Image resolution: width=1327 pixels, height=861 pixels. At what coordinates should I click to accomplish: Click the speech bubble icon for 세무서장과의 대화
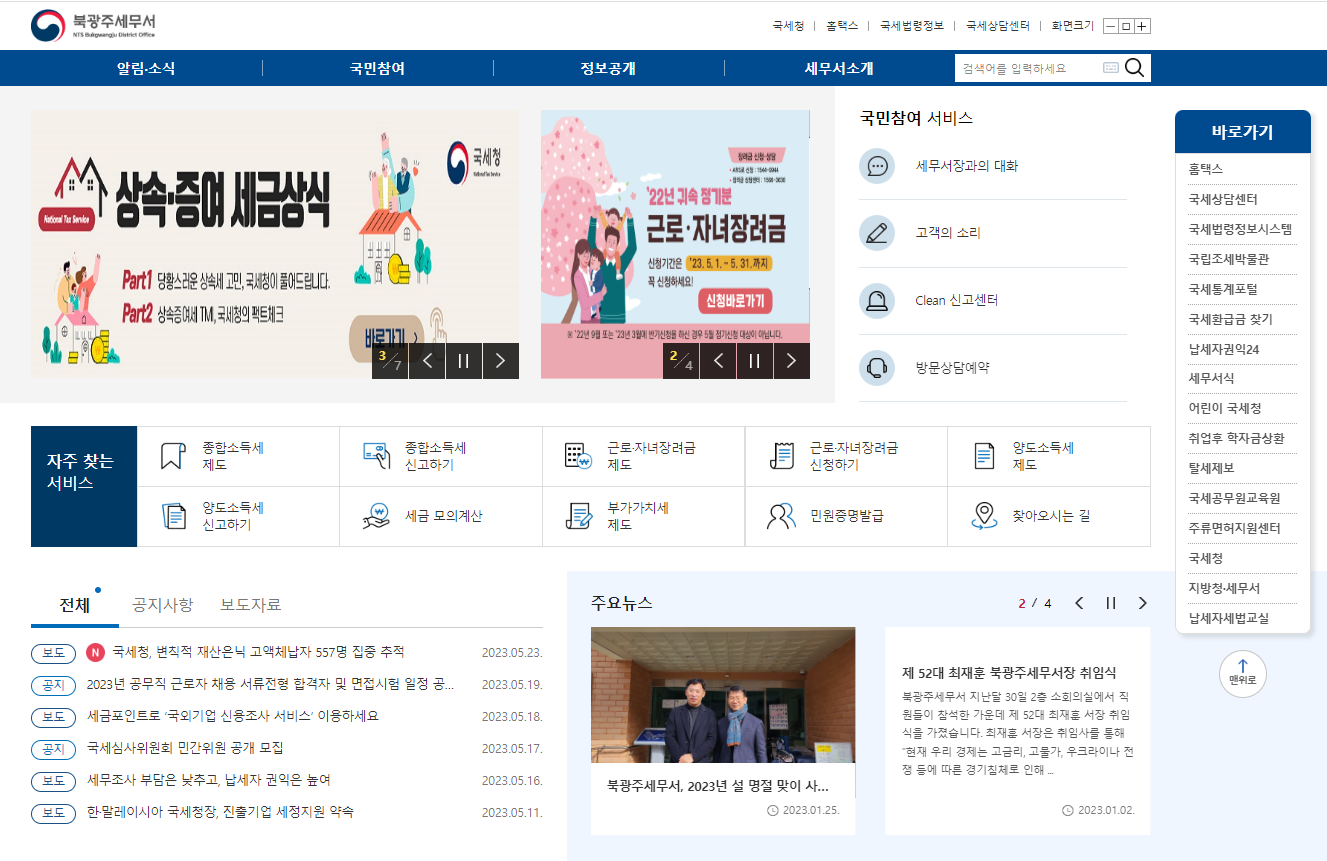pos(877,166)
